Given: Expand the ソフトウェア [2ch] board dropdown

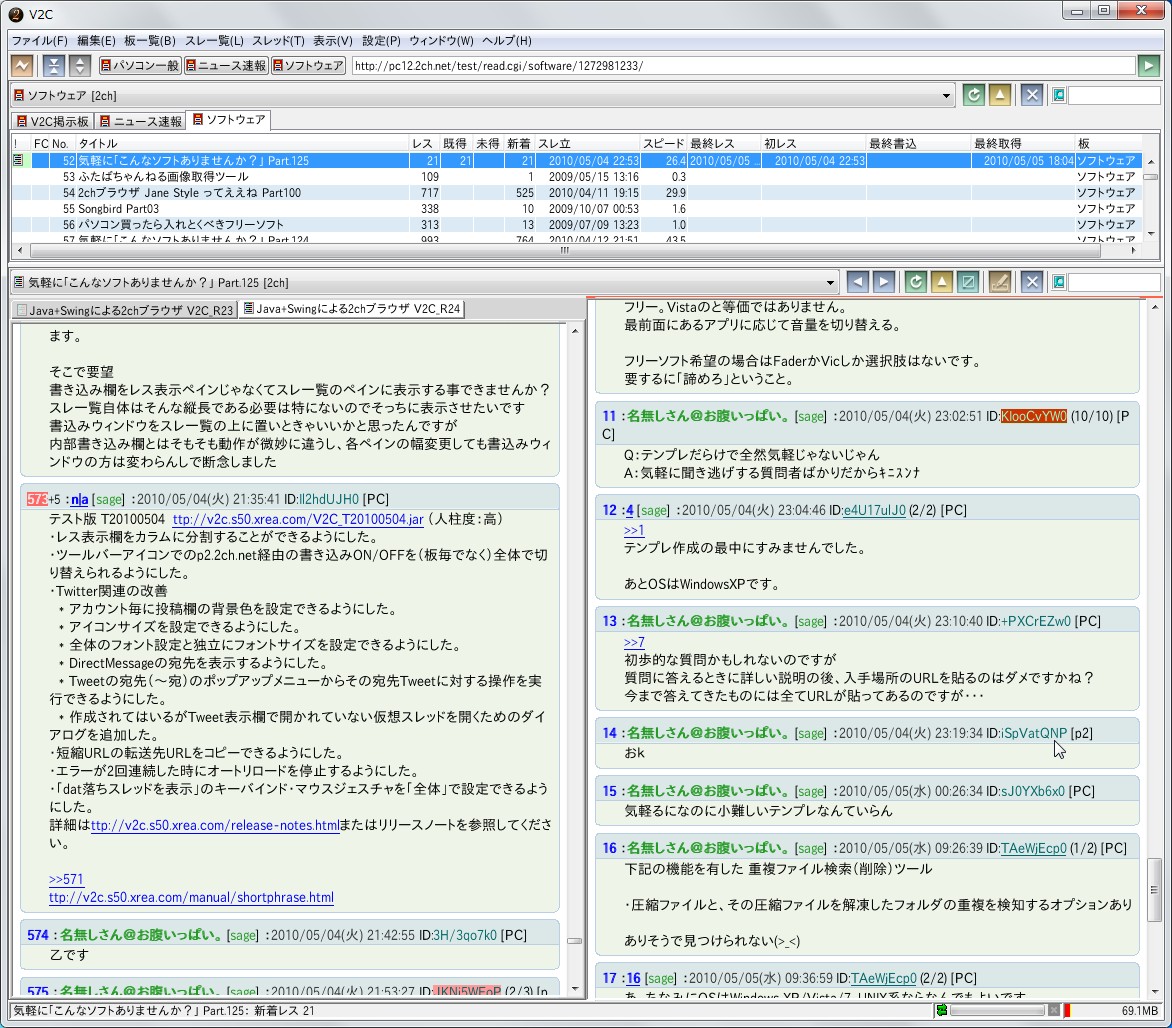Looking at the screenshot, I should click(x=946, y=96).
